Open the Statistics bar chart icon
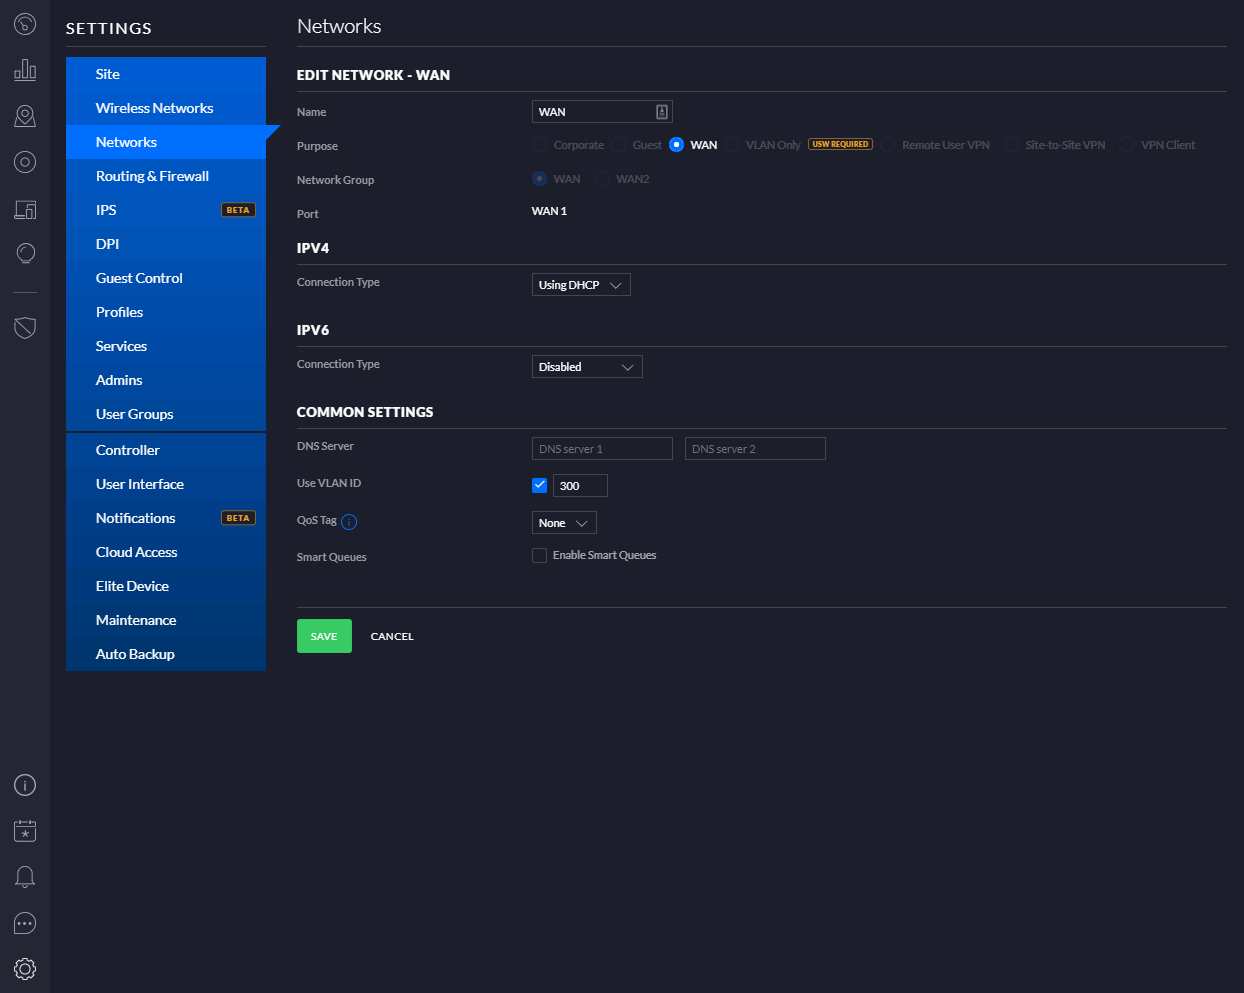Viewport: 1244px width, 993px height. pos(25,70)
